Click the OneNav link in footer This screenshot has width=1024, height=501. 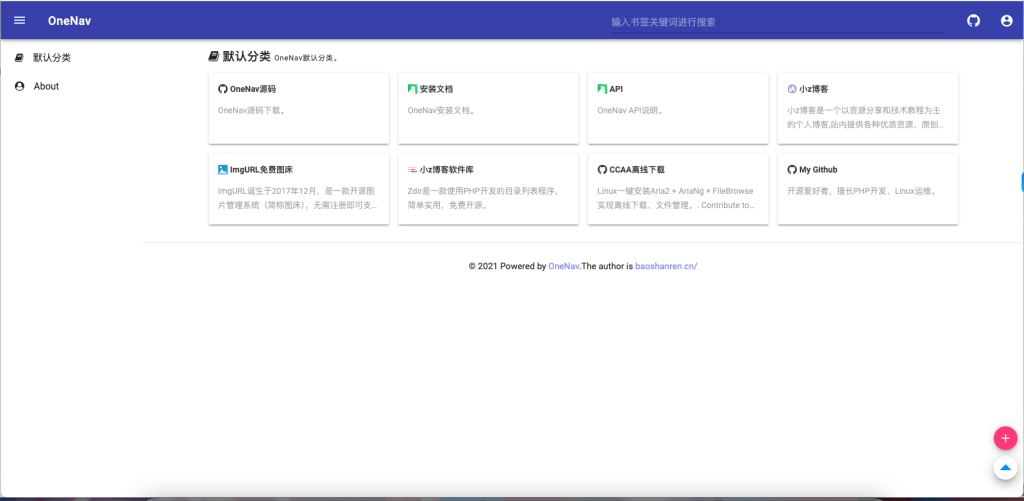tap(564, 266)
